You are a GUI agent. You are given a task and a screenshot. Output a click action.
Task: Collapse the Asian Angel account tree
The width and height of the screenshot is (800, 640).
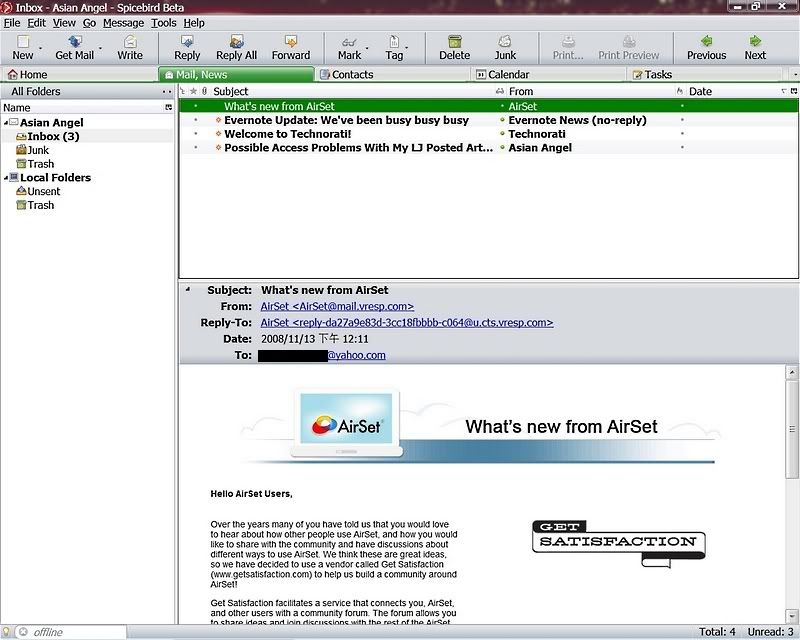pos(6,123)
